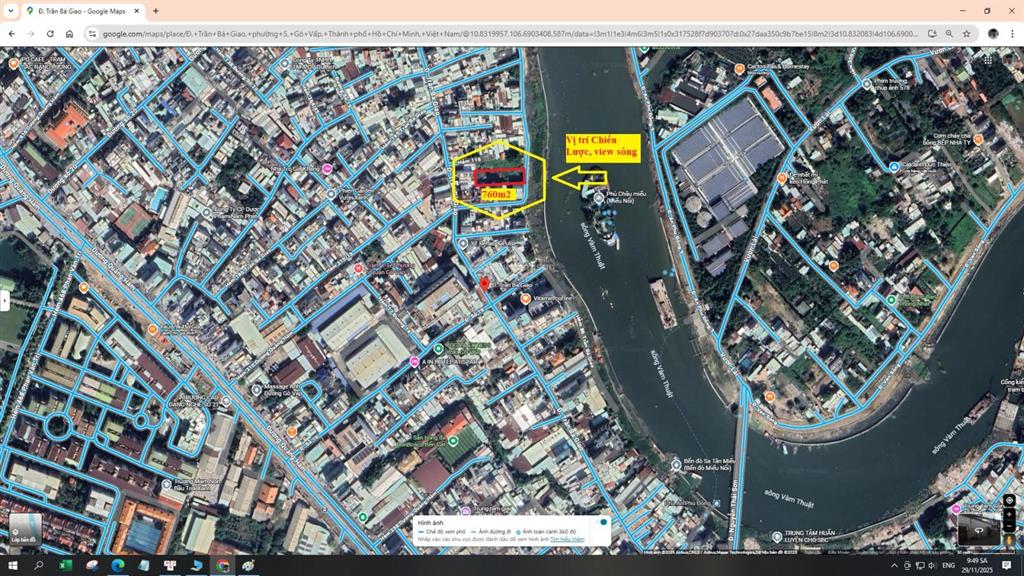Expand the left Google Maps sidebar panel
Screen dimensions: 1024x576
coord(4,300)
